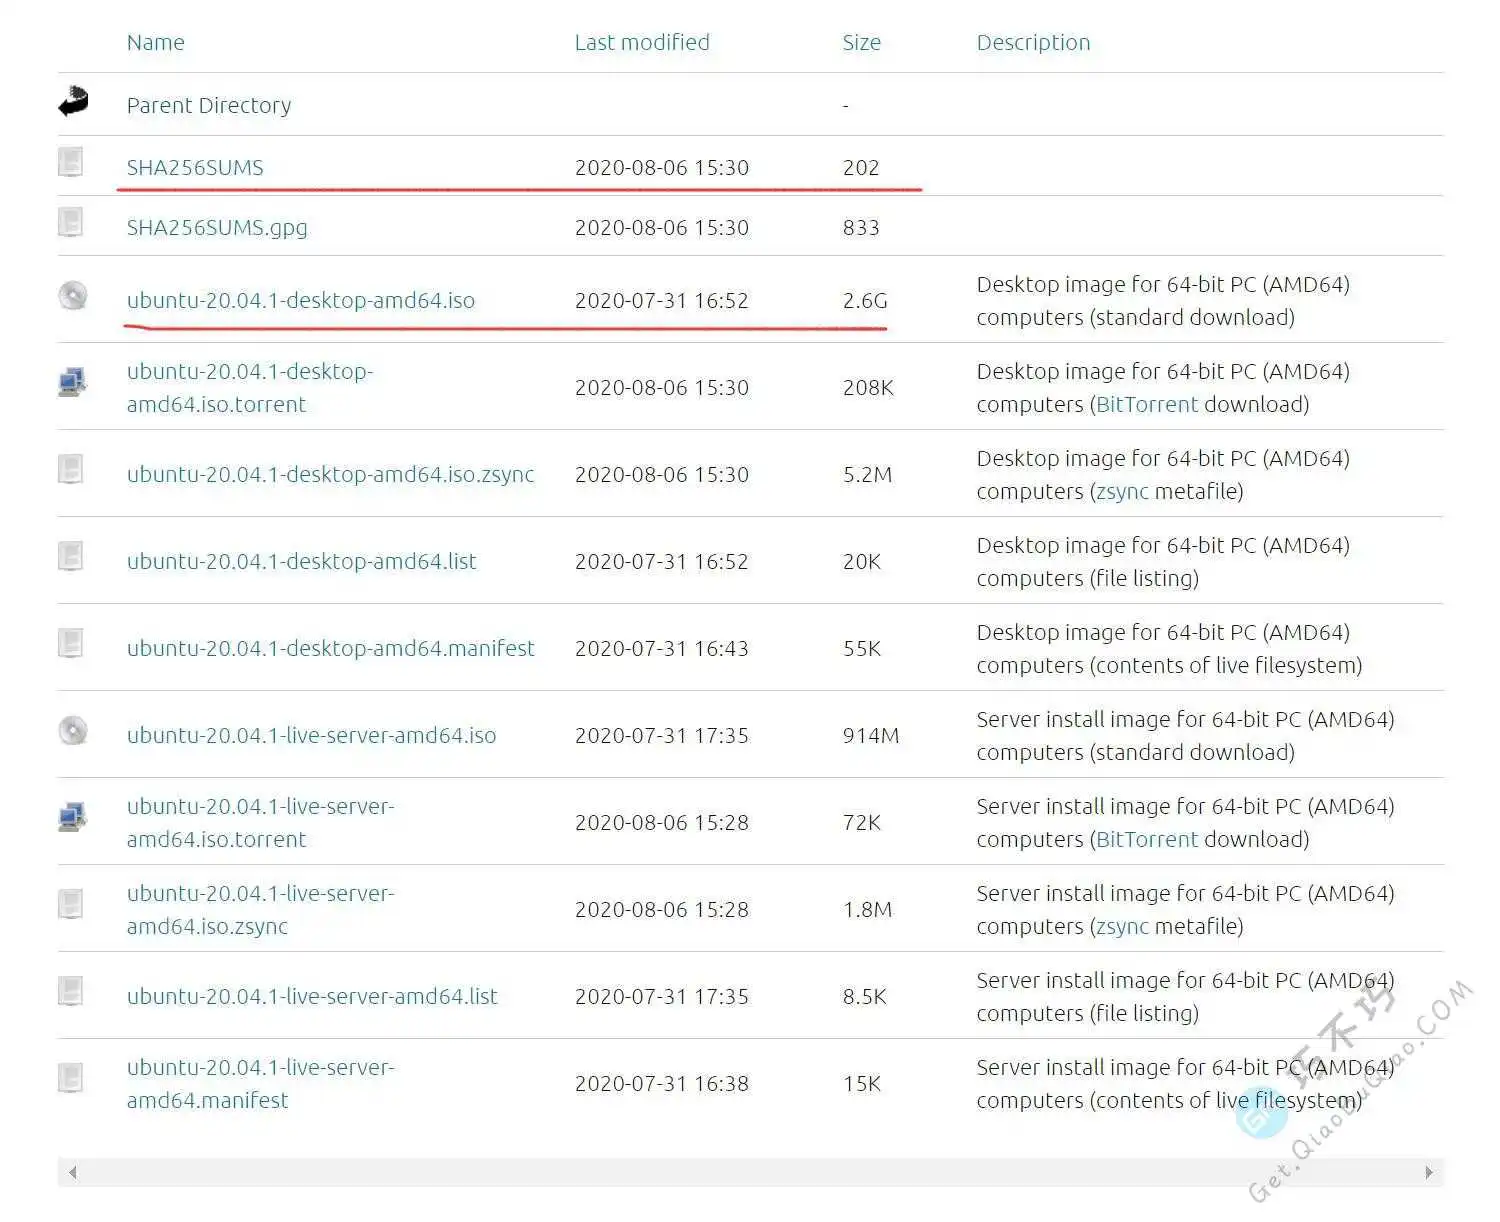The width and height of the screenshot is (1500, 1222).
Task: Click the file icon for desktop-amd64.manifest
Action: coord(71,643)
